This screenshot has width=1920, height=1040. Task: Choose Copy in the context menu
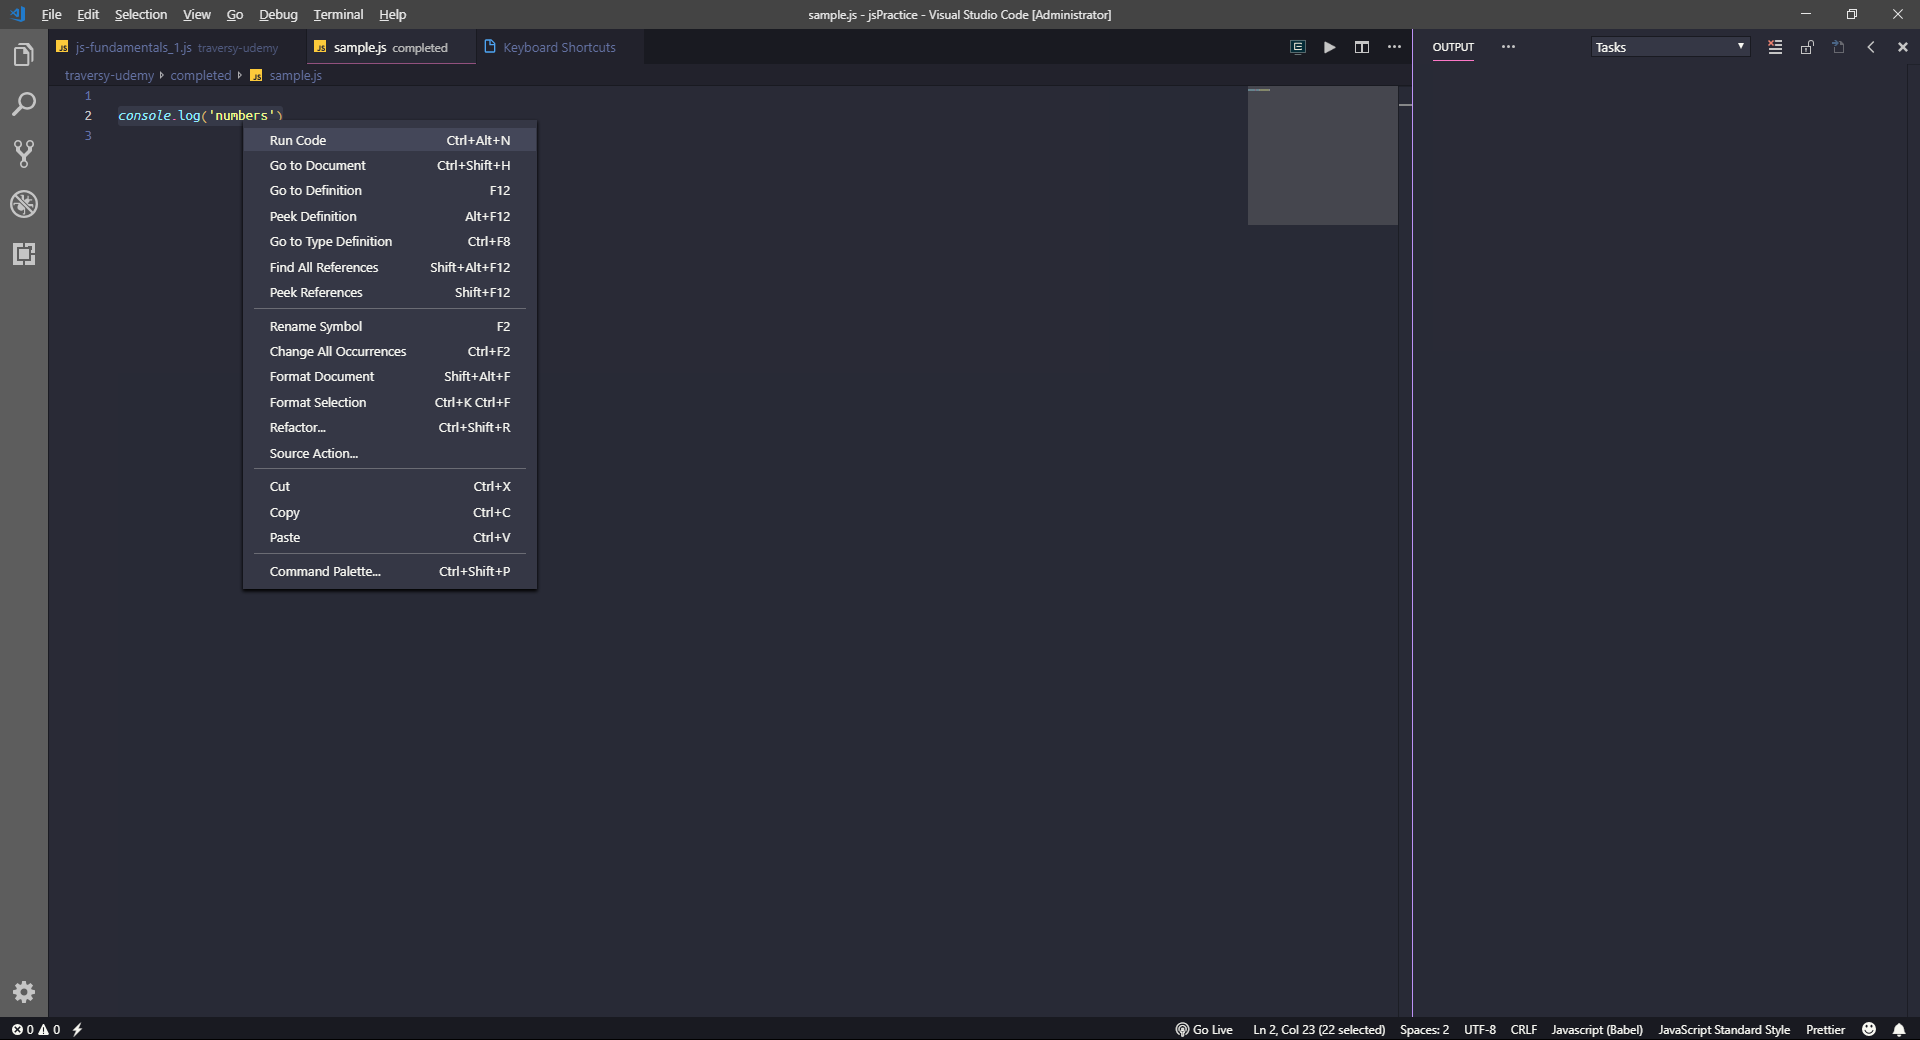point(390,512)
